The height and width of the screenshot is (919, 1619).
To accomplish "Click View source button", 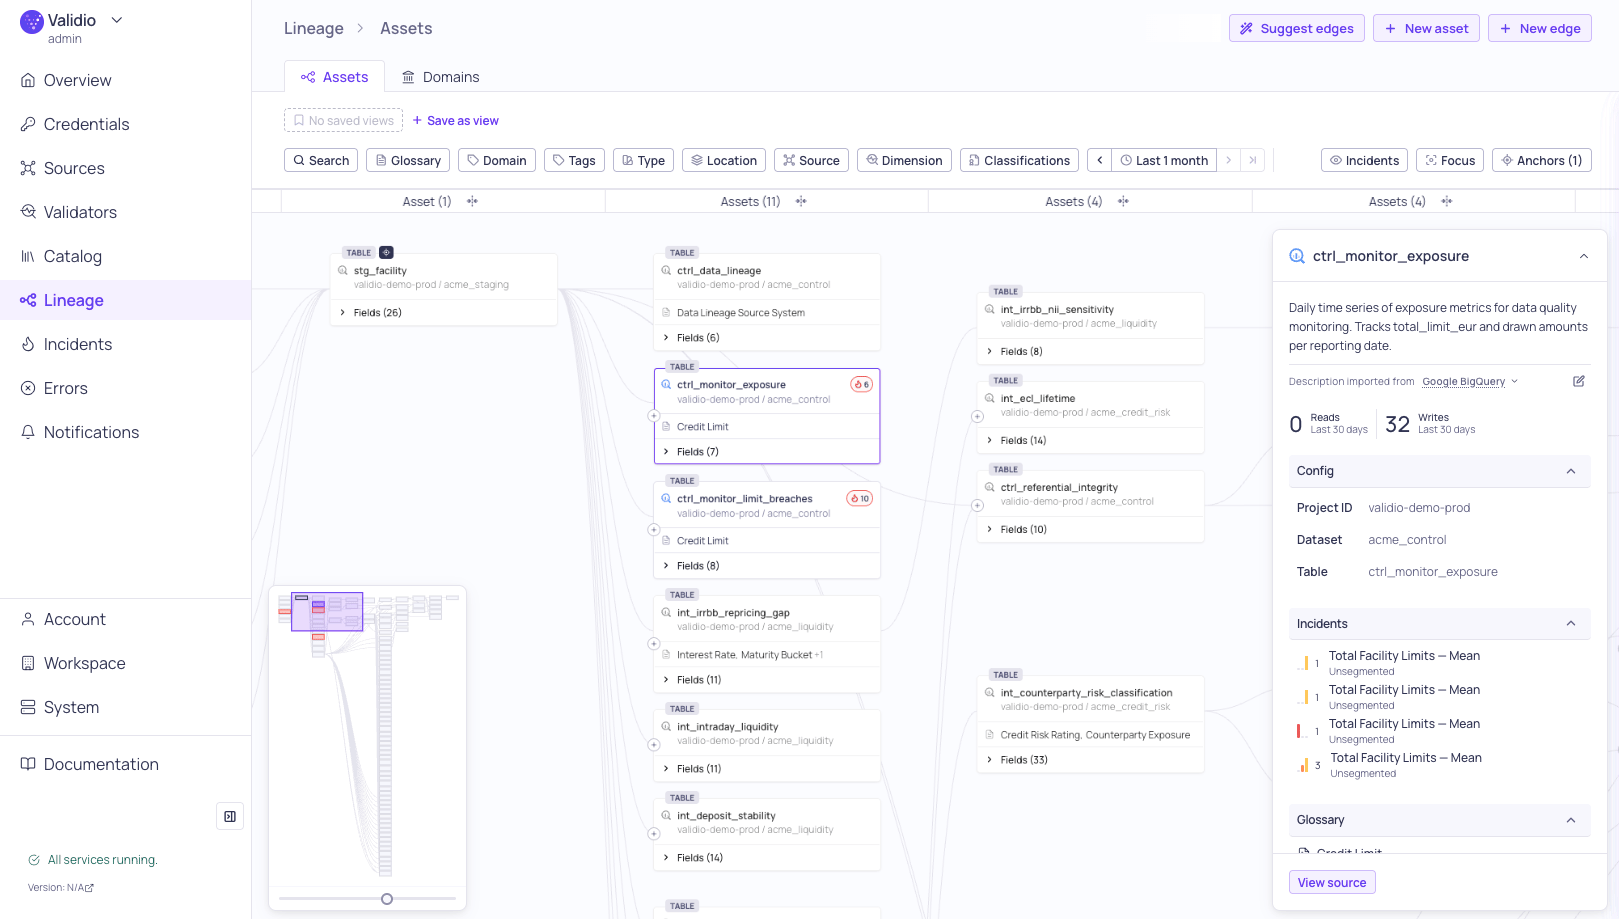I will pyautogui.click(x=1332, y=882).
